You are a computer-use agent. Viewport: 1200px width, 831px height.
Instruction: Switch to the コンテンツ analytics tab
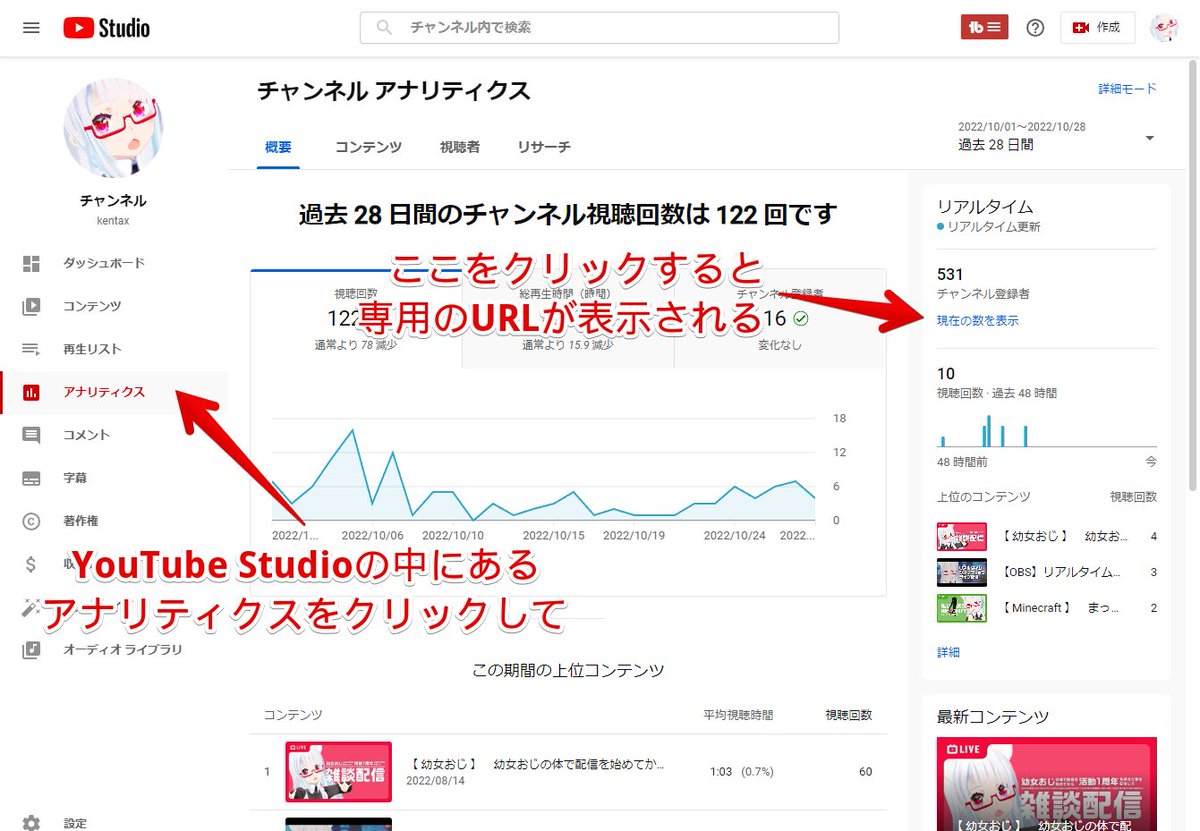(368, 147)
